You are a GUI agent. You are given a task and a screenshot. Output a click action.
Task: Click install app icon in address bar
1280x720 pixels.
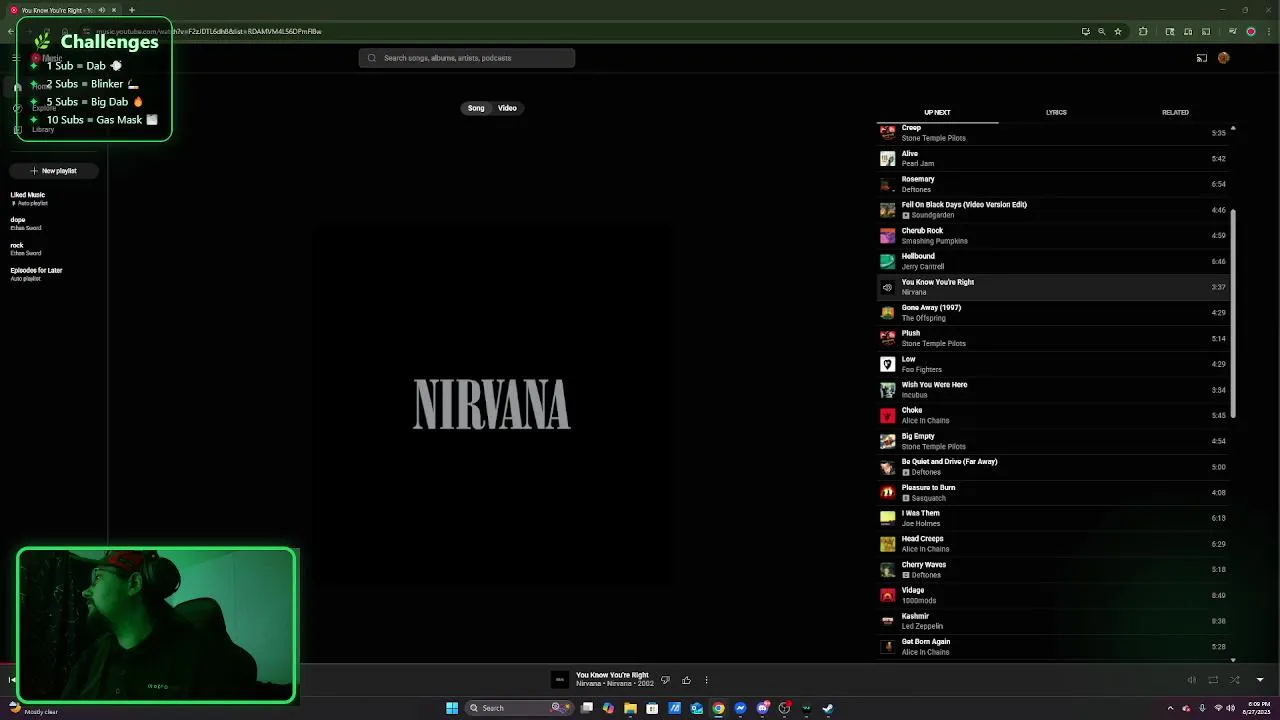click(x=1085, y=31)
